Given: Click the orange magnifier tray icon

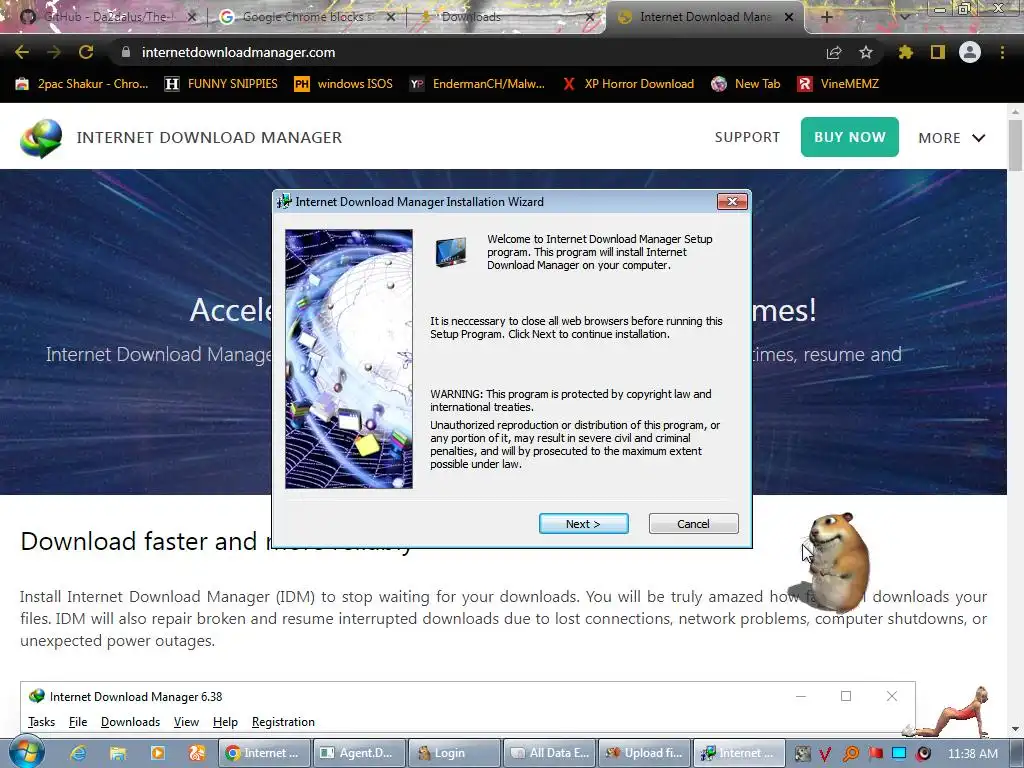Looking at the screenshot, I should click(851, 754).
